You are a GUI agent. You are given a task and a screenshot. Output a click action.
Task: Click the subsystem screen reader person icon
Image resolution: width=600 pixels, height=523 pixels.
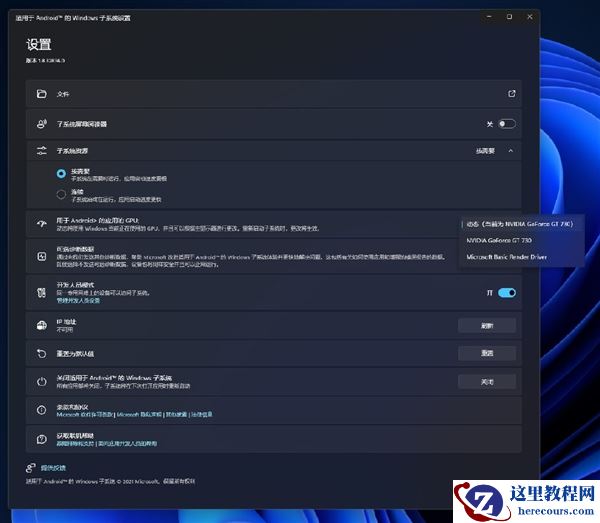pos(41,124)
